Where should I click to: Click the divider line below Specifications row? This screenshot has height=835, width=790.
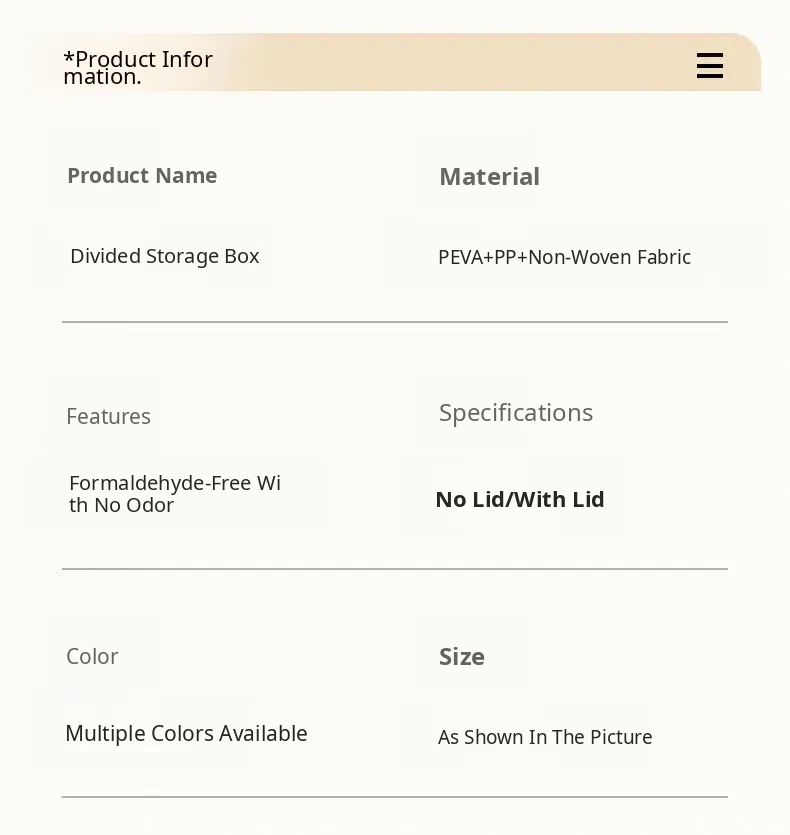(x=395, y=569)
